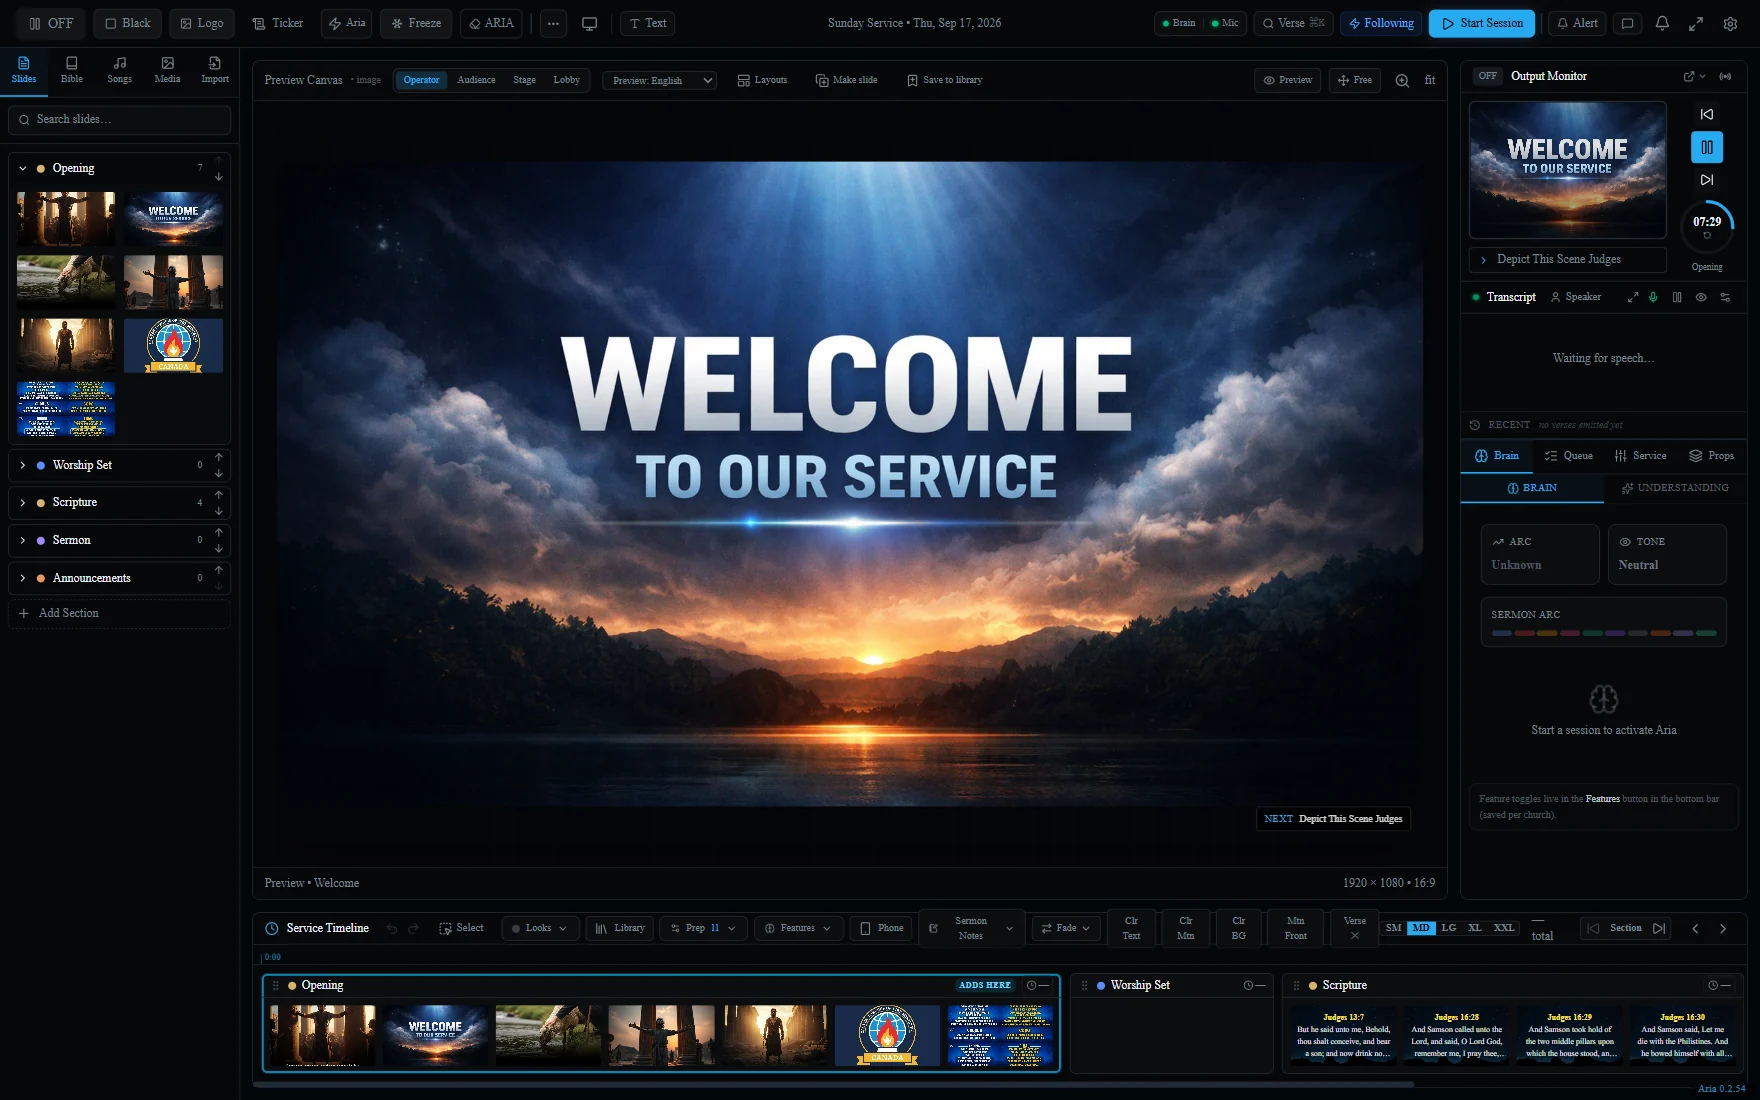Enter fullscreen with the expand arrows icon
1760x1100 pixels.
click(1696, 23)
